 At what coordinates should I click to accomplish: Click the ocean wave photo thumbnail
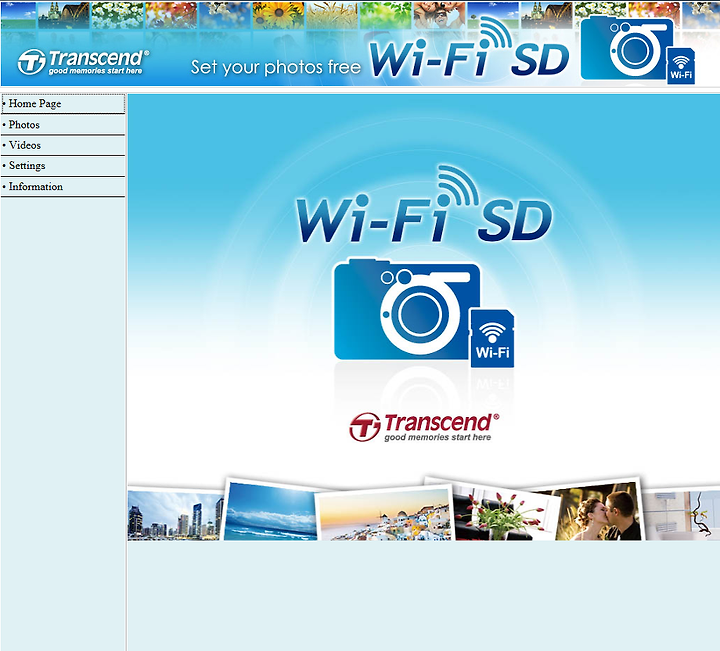pyautogui.click(x=271, y=511)
